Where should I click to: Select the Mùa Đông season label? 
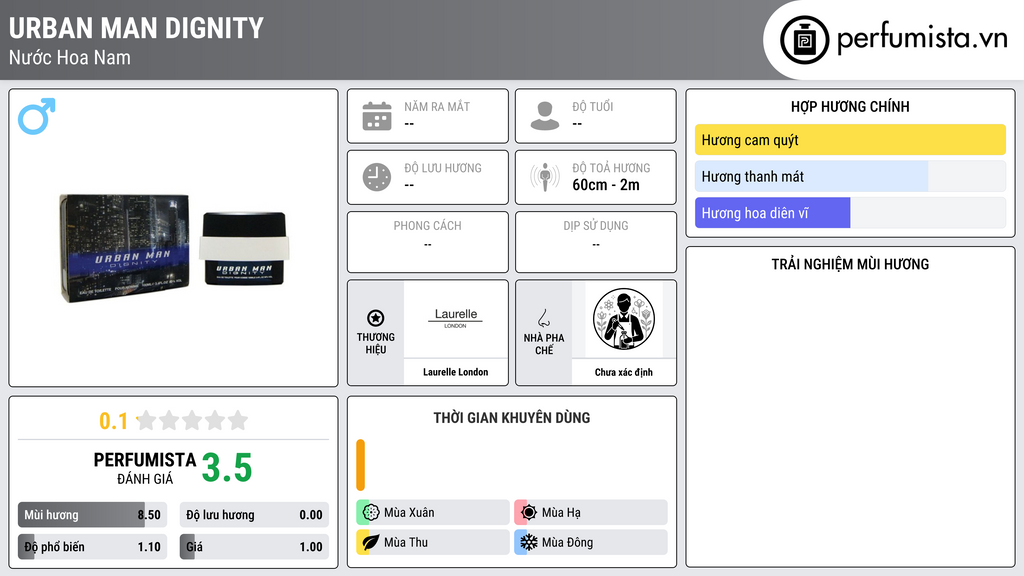[567, 542]
